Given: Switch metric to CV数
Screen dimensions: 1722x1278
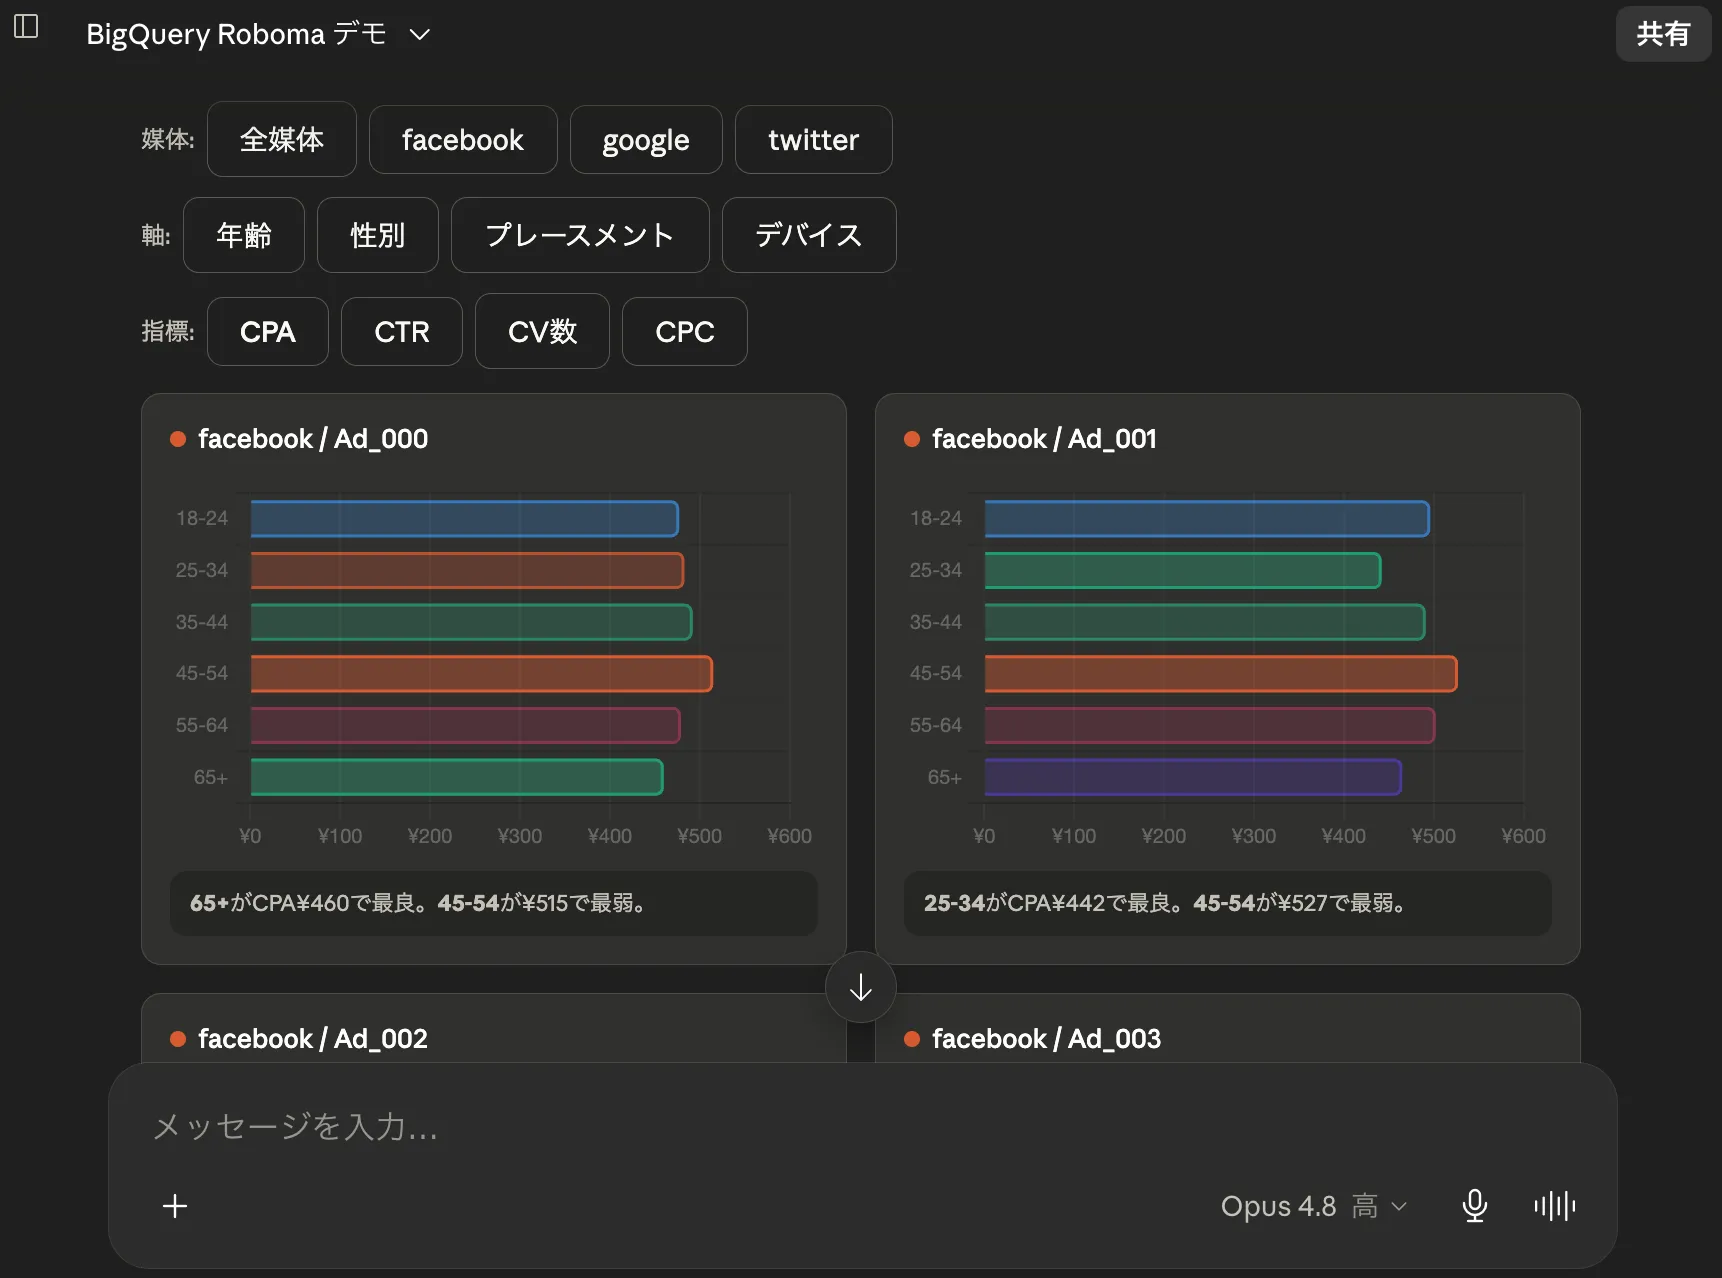Looking at the screenshot, I should coord(542,331).
